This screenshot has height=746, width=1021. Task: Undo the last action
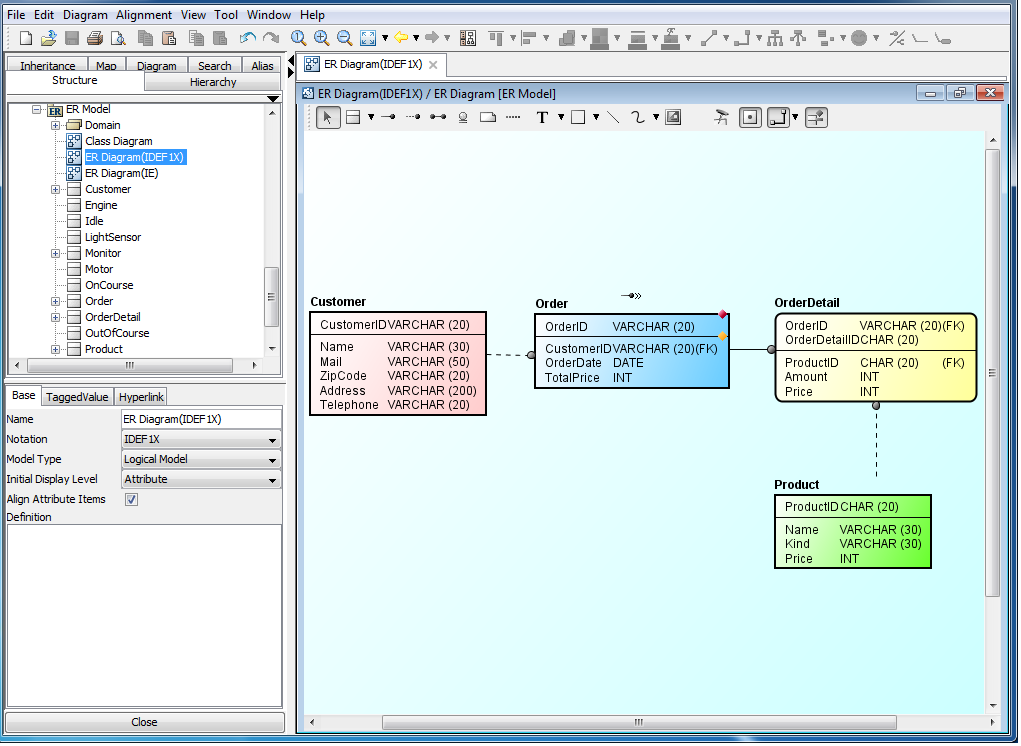(x=247, y=38)
